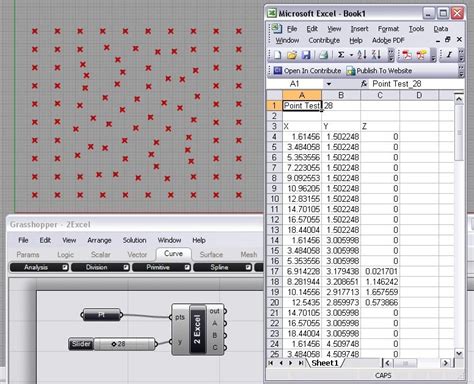Click the Open In Contribute button
The height and width of the screenshot is (384, 474).
coord(307,71)
